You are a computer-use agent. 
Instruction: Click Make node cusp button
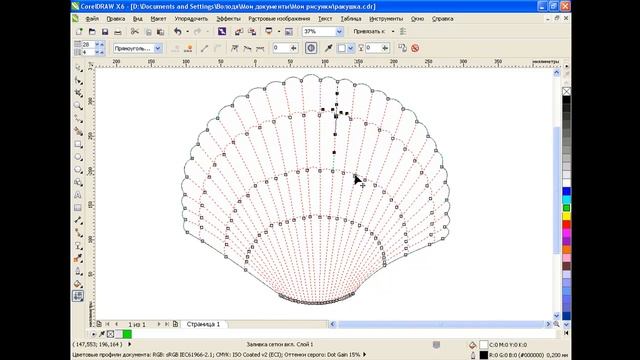point(234,48)
